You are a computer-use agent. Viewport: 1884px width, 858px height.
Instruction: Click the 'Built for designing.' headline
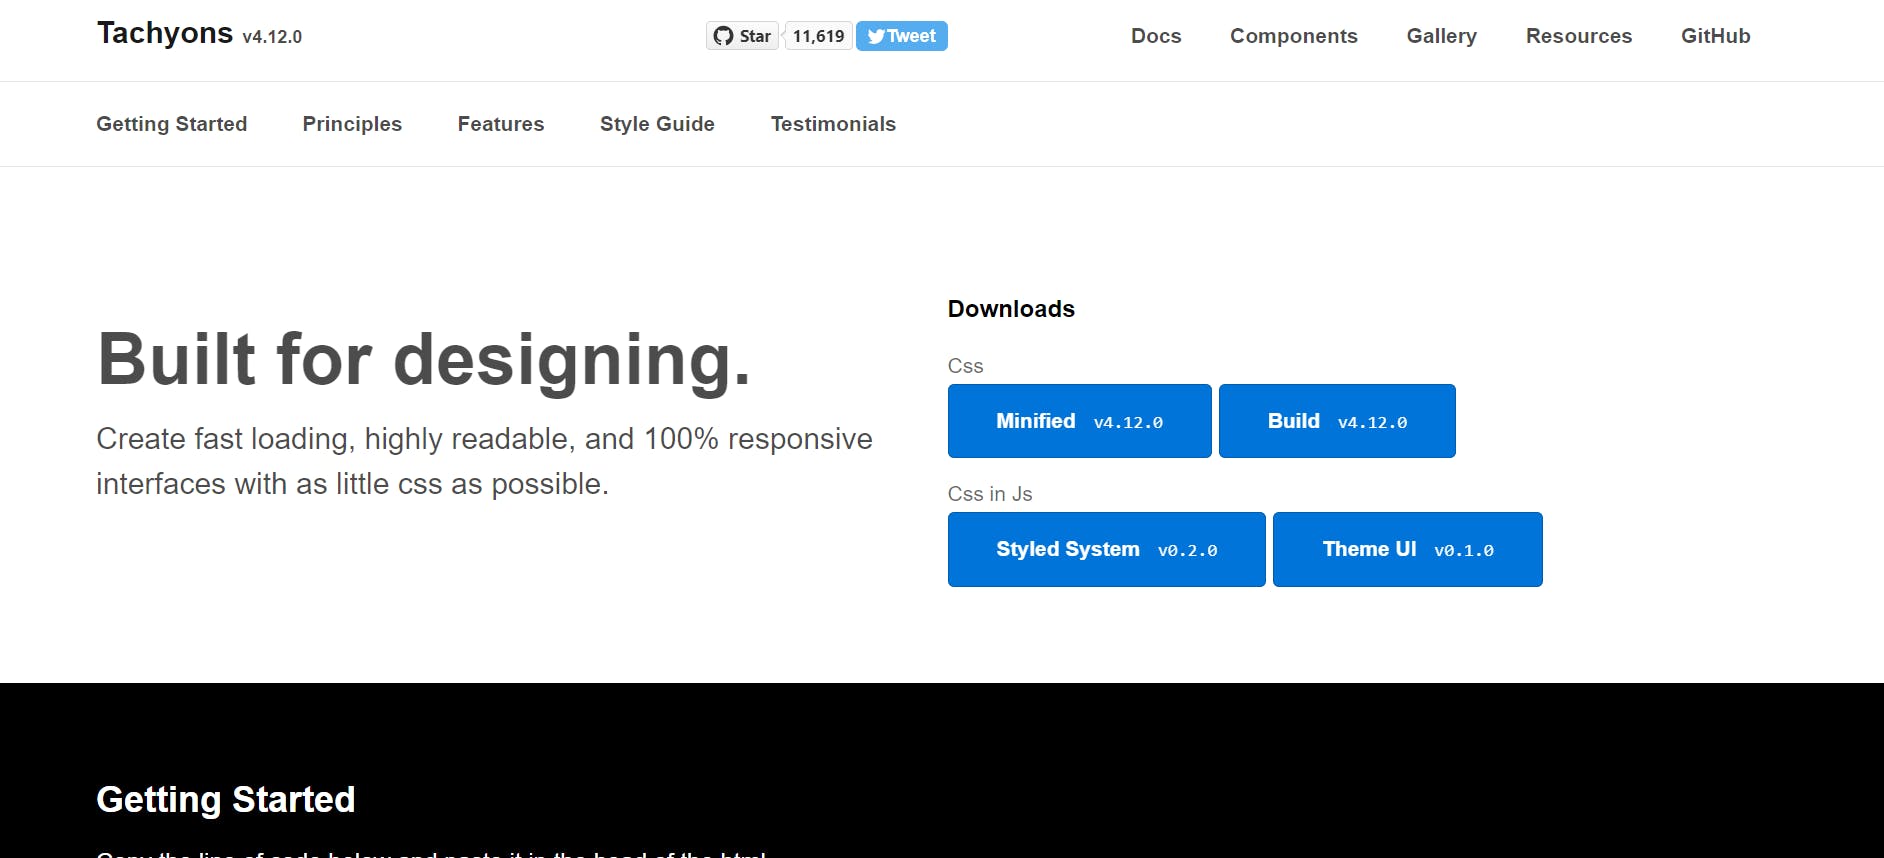(424, 360)
